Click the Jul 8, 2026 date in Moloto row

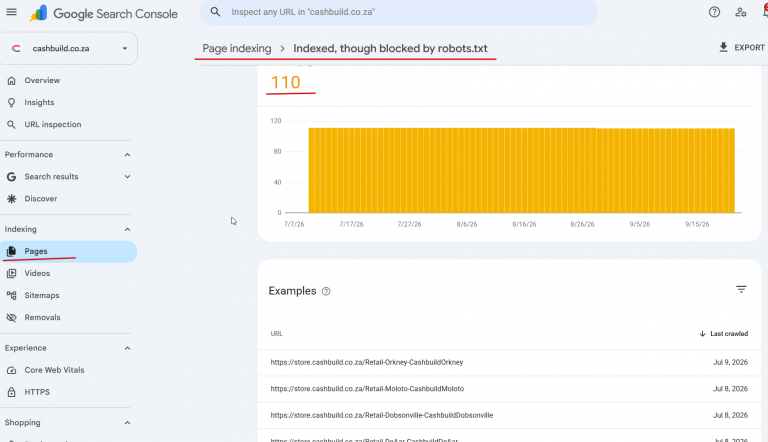[730, 389]
